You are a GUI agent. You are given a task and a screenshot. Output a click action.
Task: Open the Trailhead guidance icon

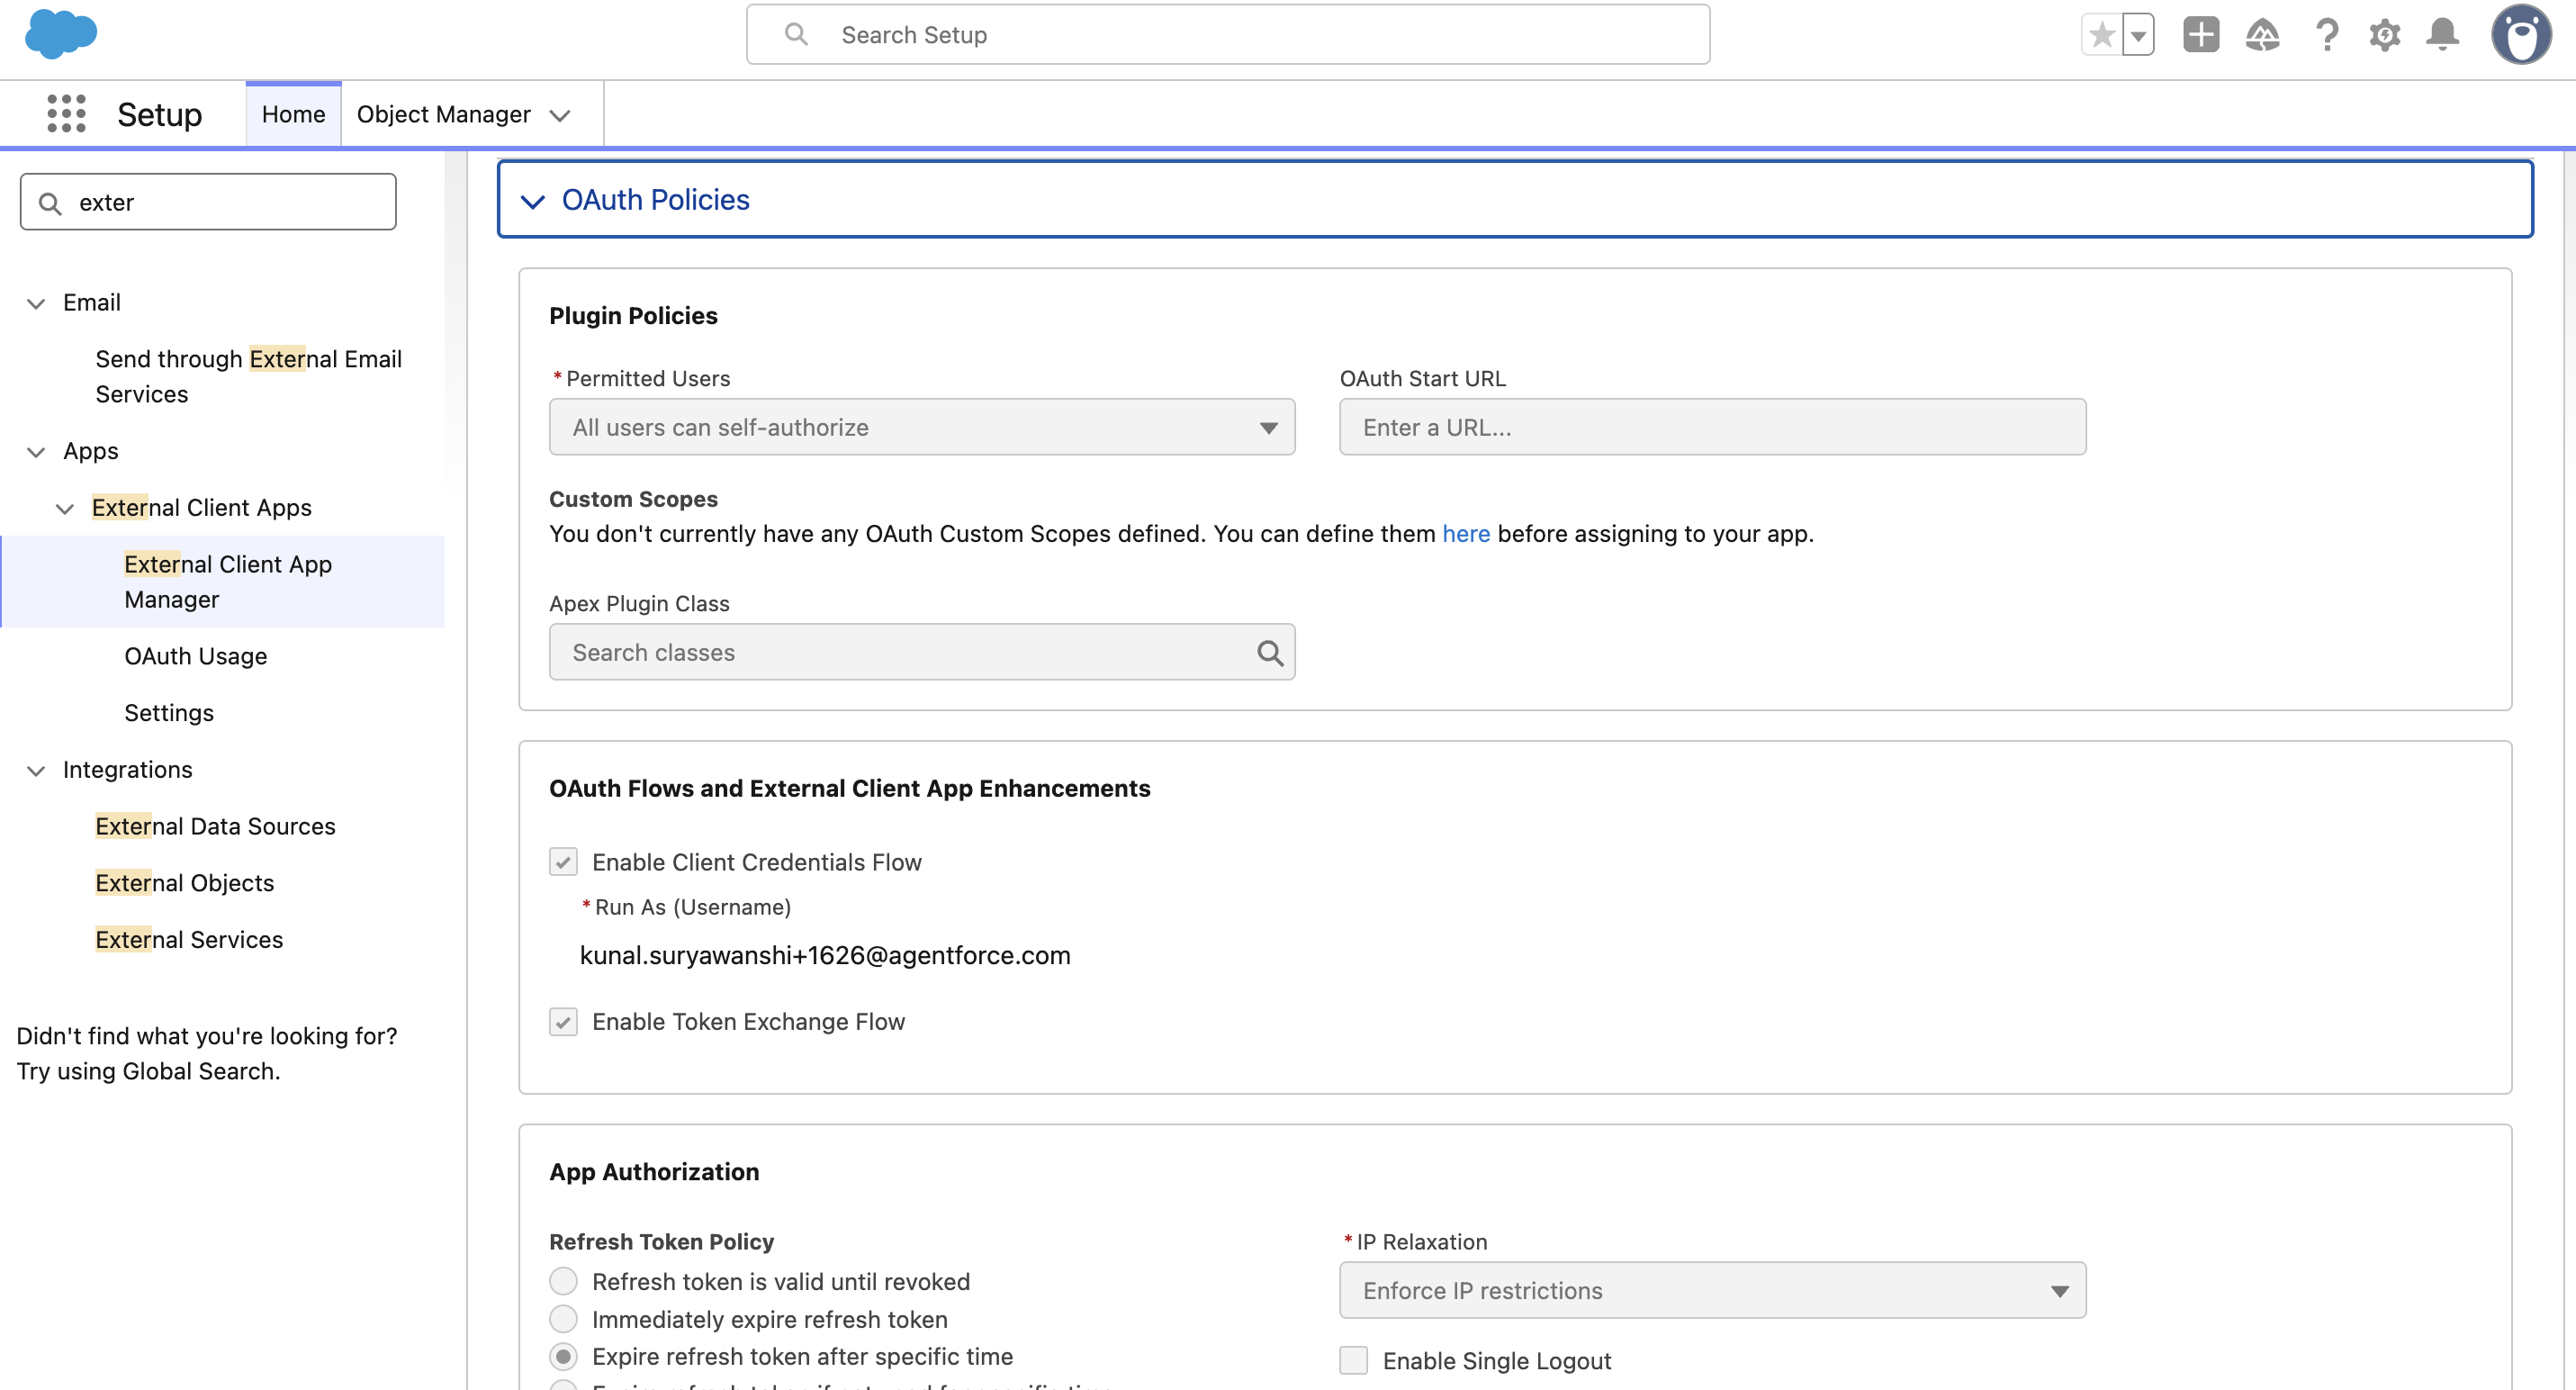[2262, 36]
